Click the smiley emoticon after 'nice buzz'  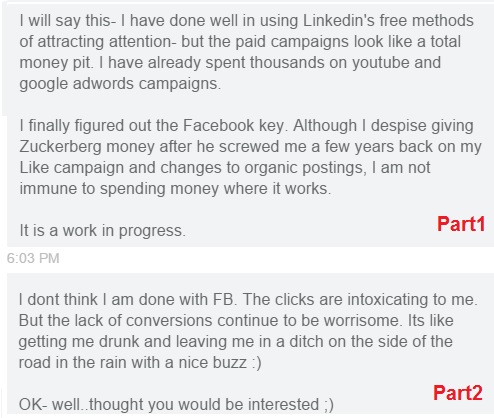[x=257, y=363]
